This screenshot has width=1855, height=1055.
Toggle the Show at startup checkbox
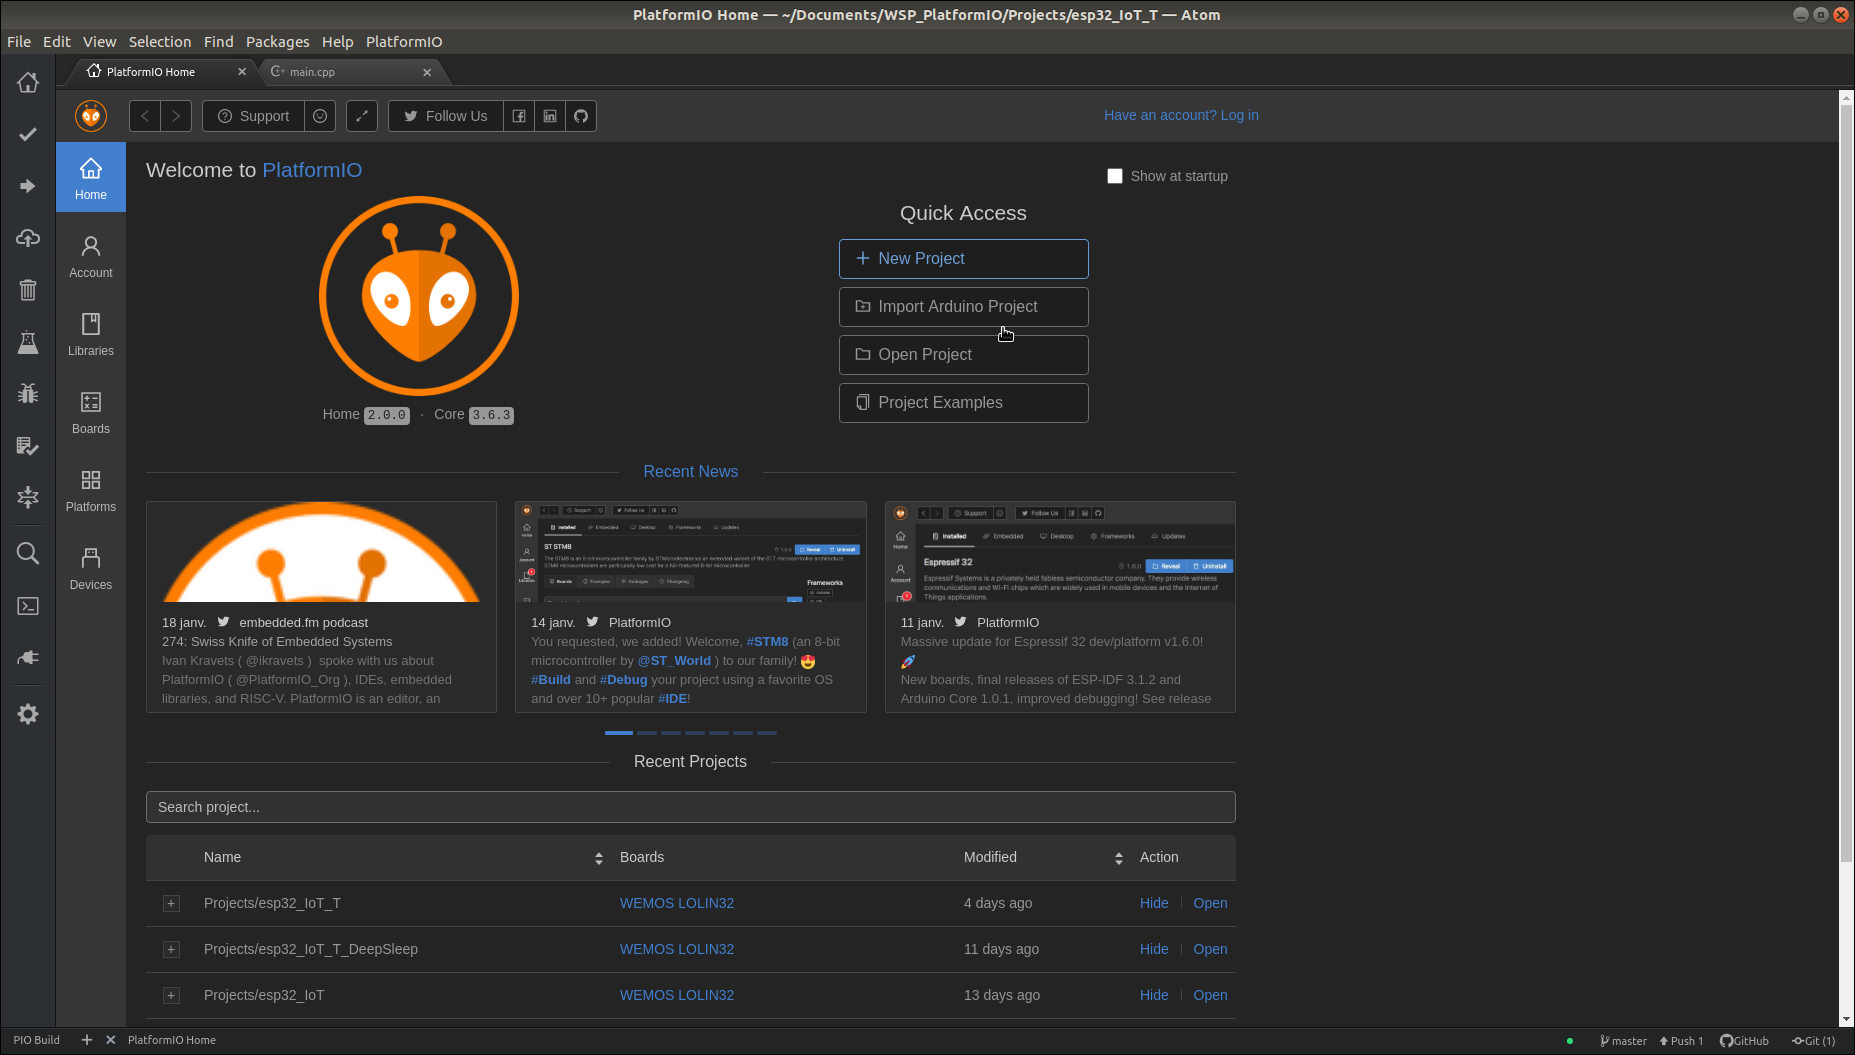(1115, 176)
